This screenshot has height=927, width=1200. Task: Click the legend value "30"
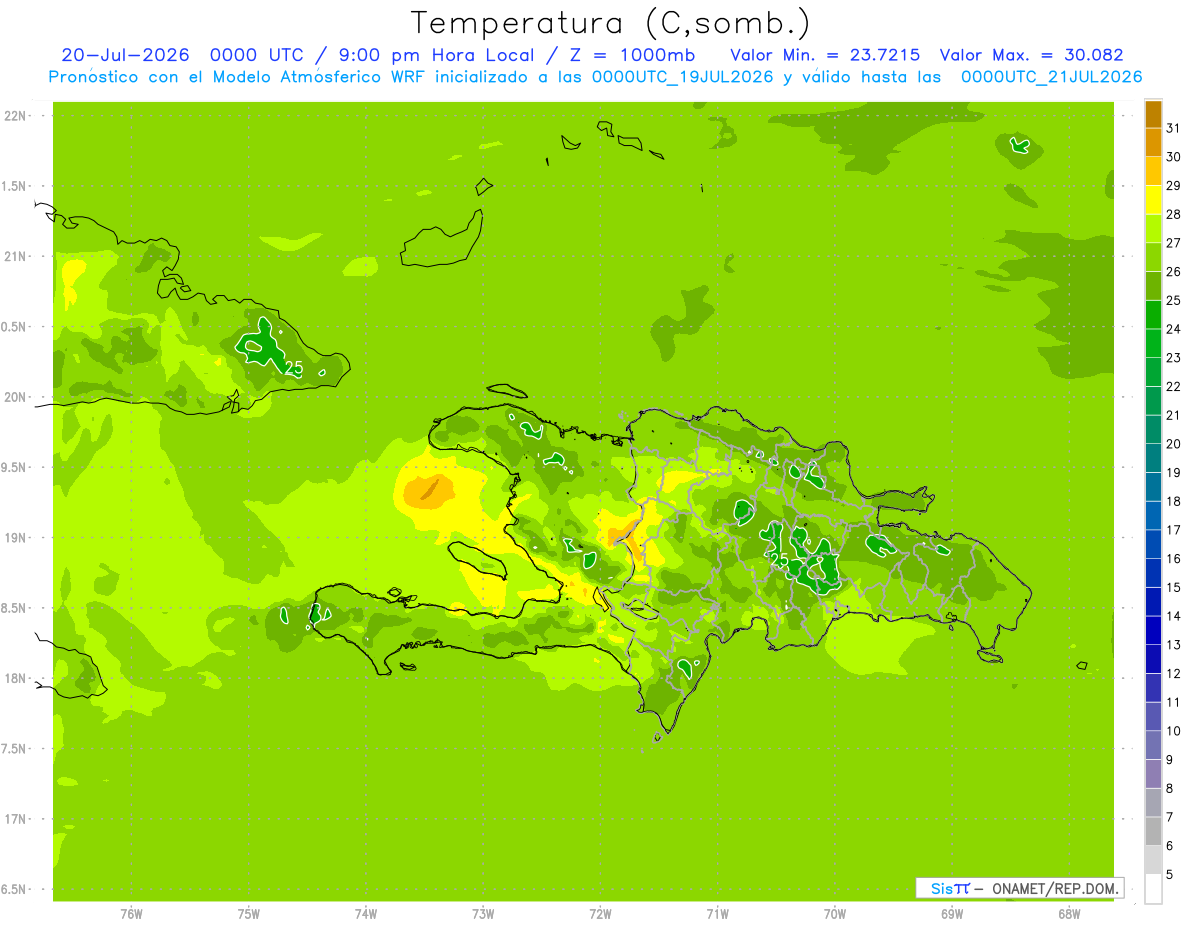tap(1174, 157)
